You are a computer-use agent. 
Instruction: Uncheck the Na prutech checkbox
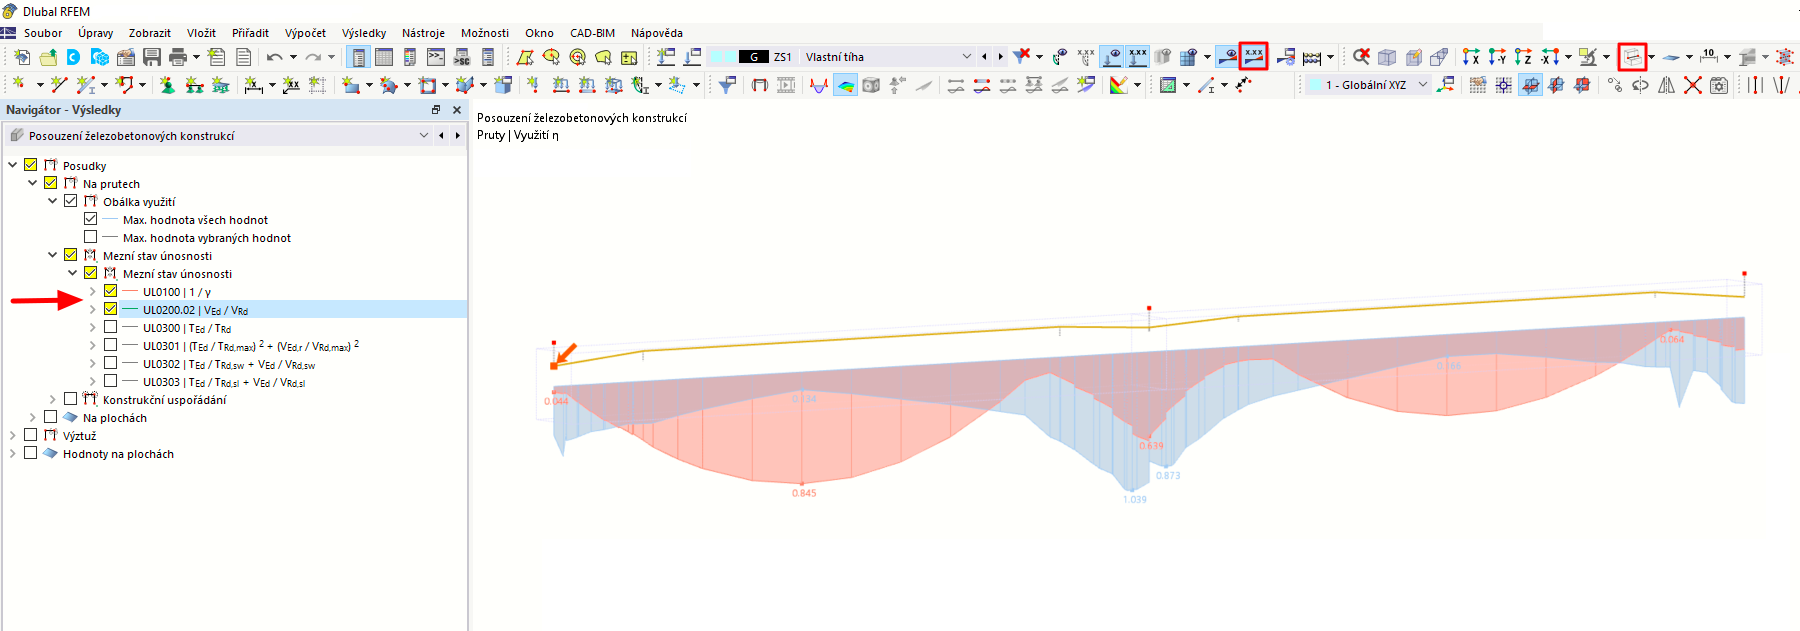[x=51, y=183]
